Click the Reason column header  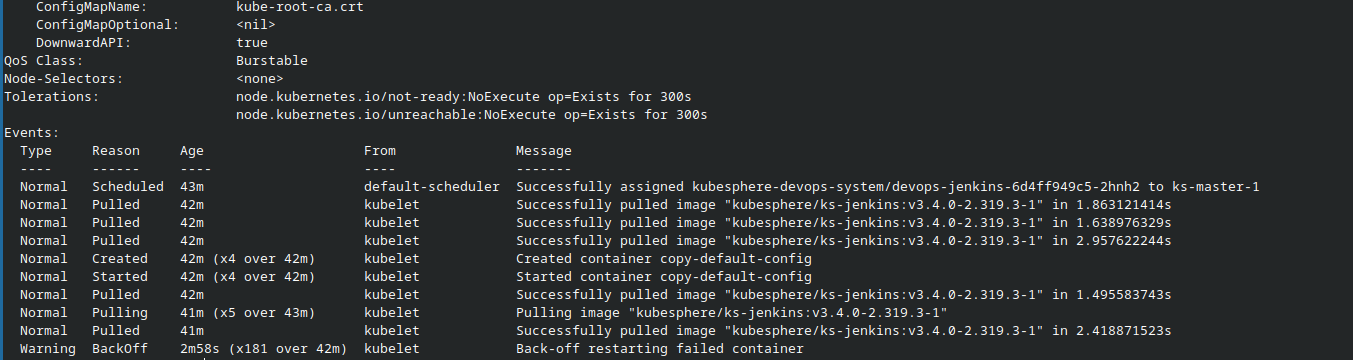(x=116, y=151)
